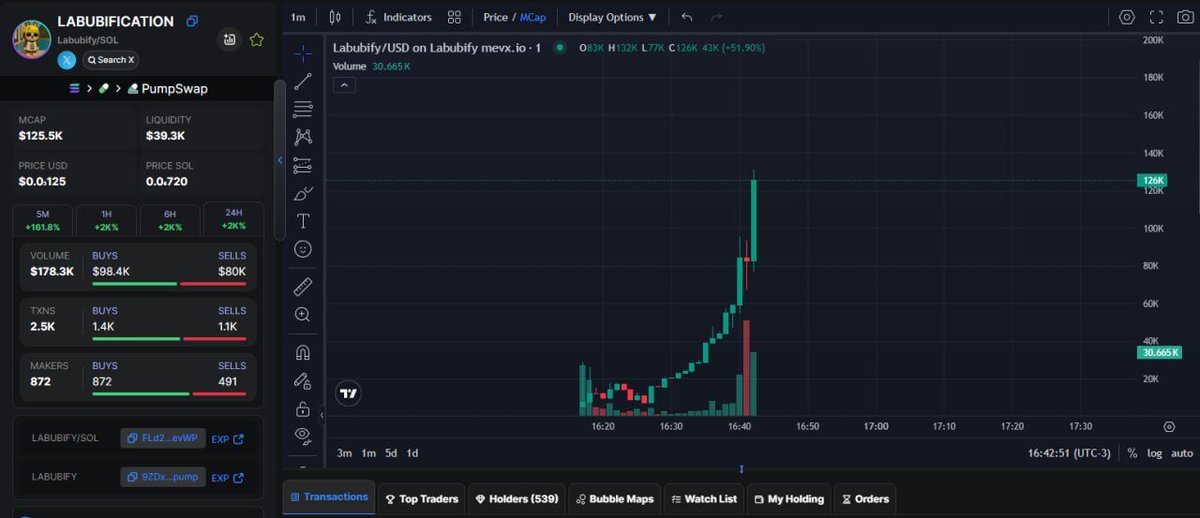This screenshot has width=1200, height=518.
Task: Select the Text annotation tool
Action: coord(303,221)
